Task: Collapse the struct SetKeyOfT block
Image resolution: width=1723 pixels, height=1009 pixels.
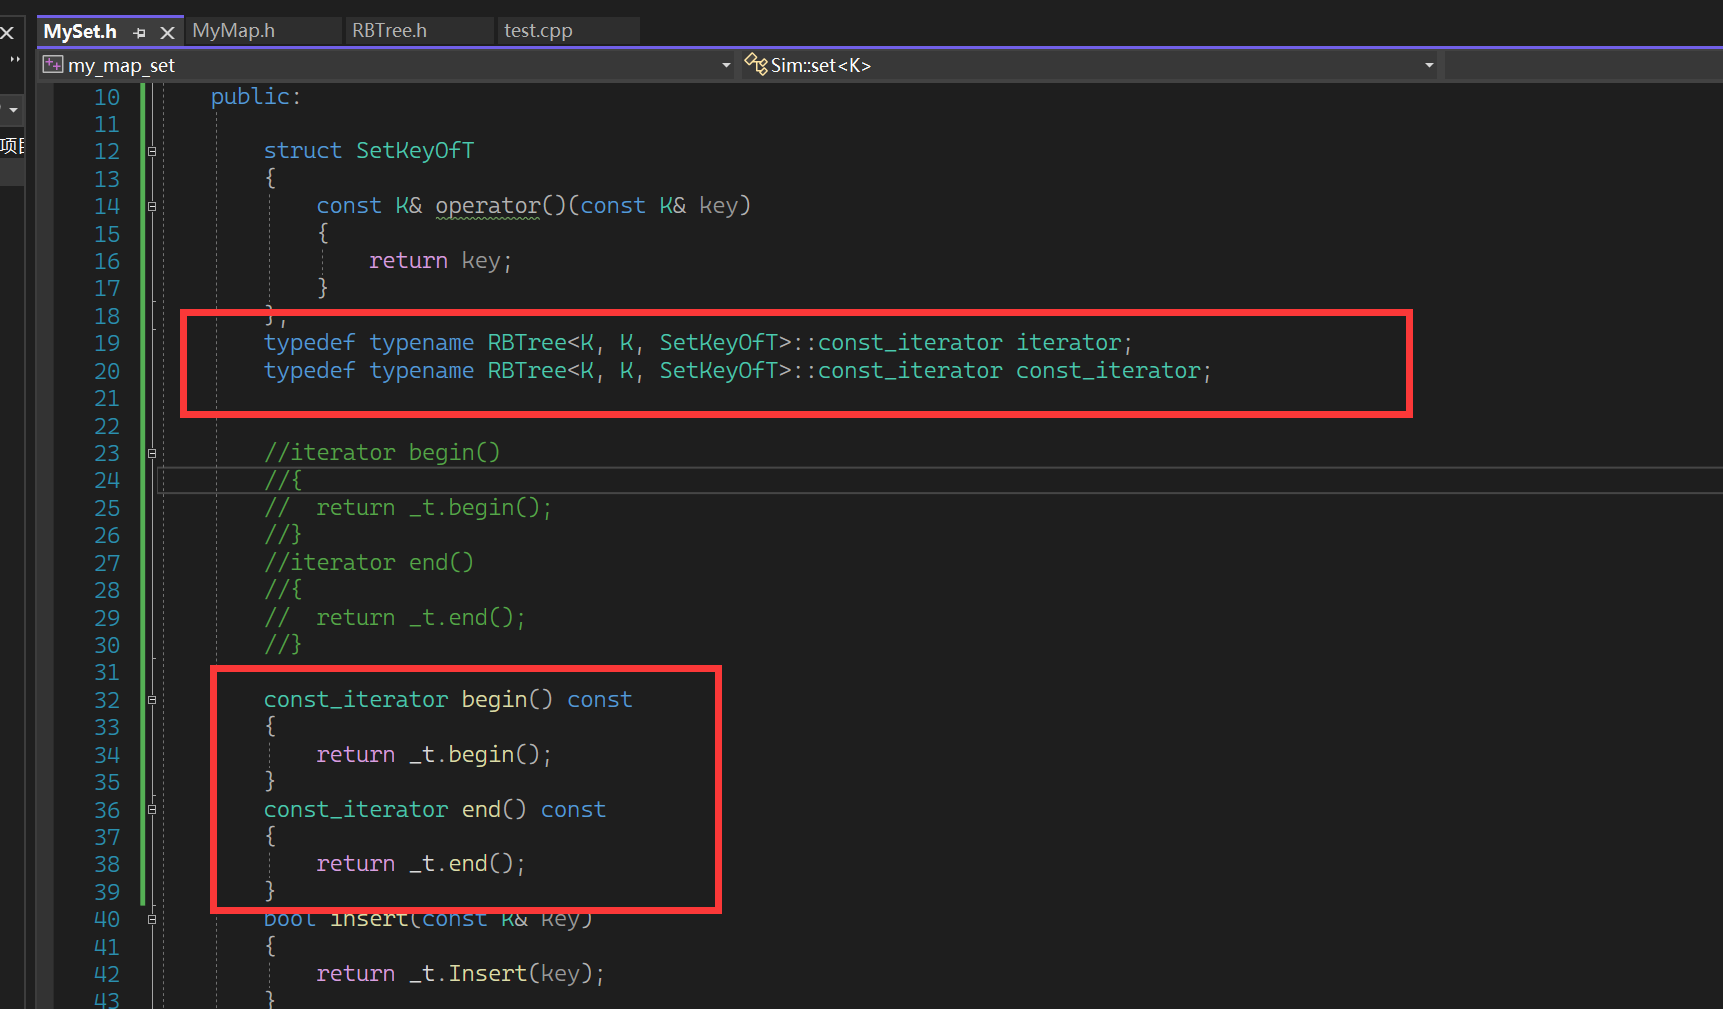Action: tap(152, 151)
